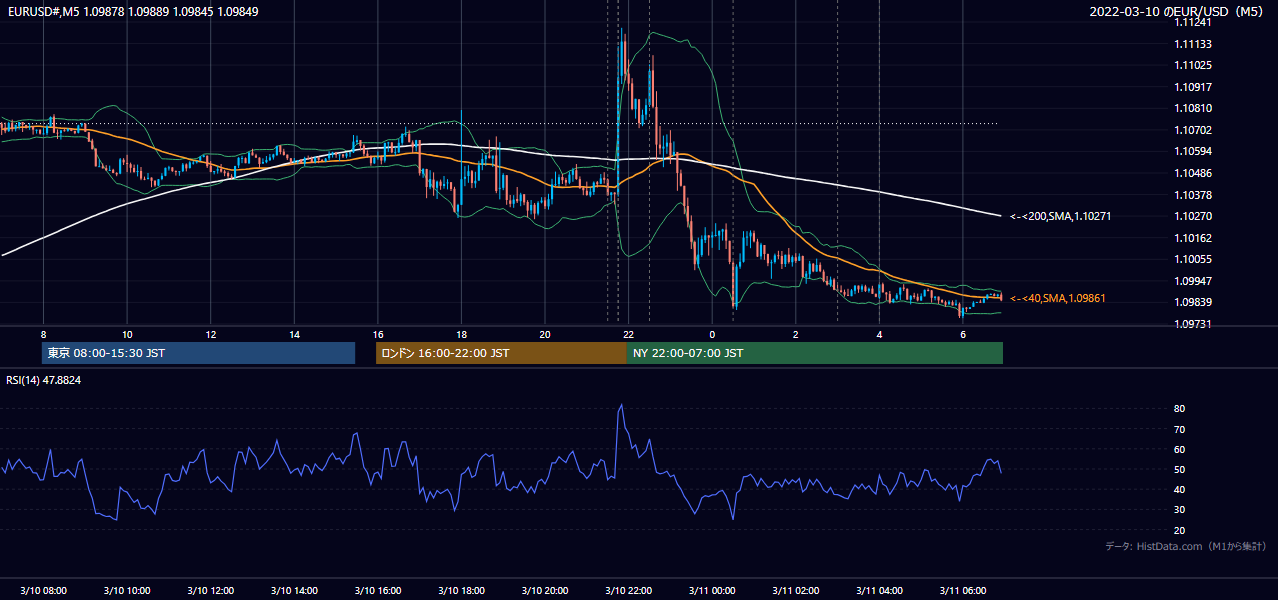
Task: Click the 3/11 06:00 time label
Action: click(962, 590)
